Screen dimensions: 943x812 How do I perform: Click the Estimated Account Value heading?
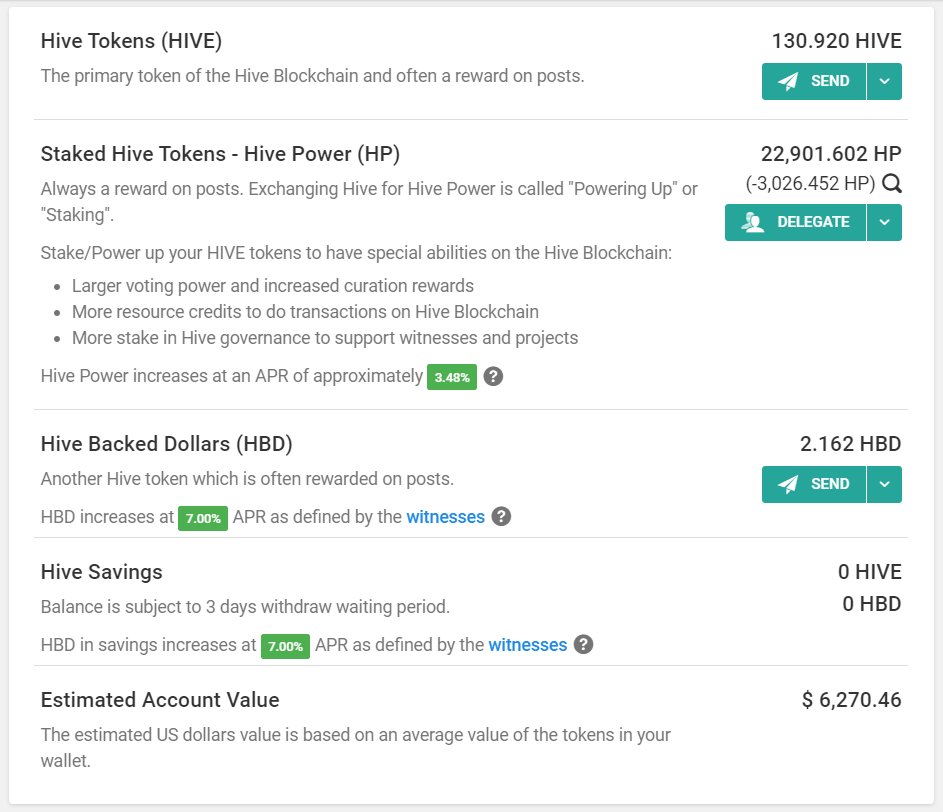tap(160, 700)
